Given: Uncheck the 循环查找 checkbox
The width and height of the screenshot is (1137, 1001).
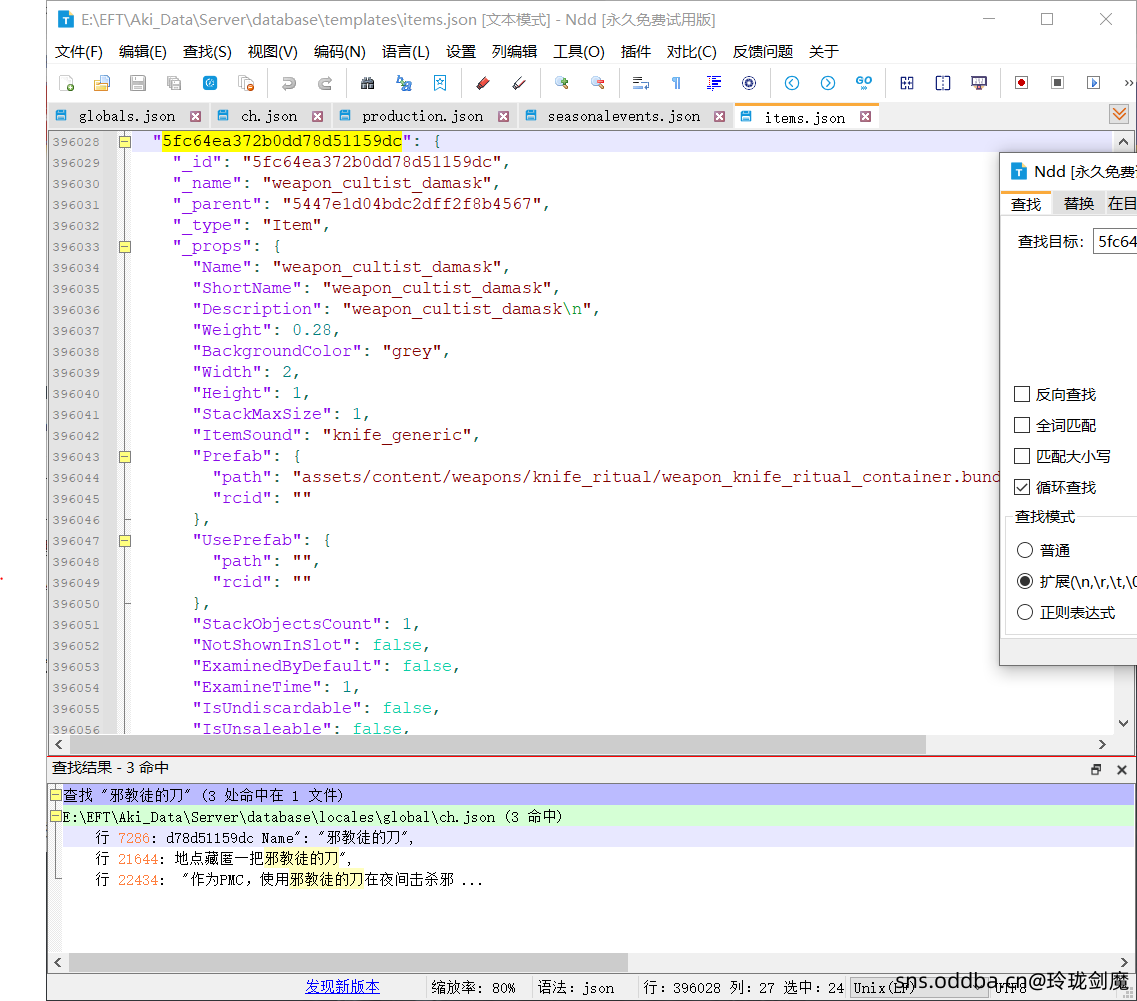Looking at the screenshot, I should coord(1022,487).
